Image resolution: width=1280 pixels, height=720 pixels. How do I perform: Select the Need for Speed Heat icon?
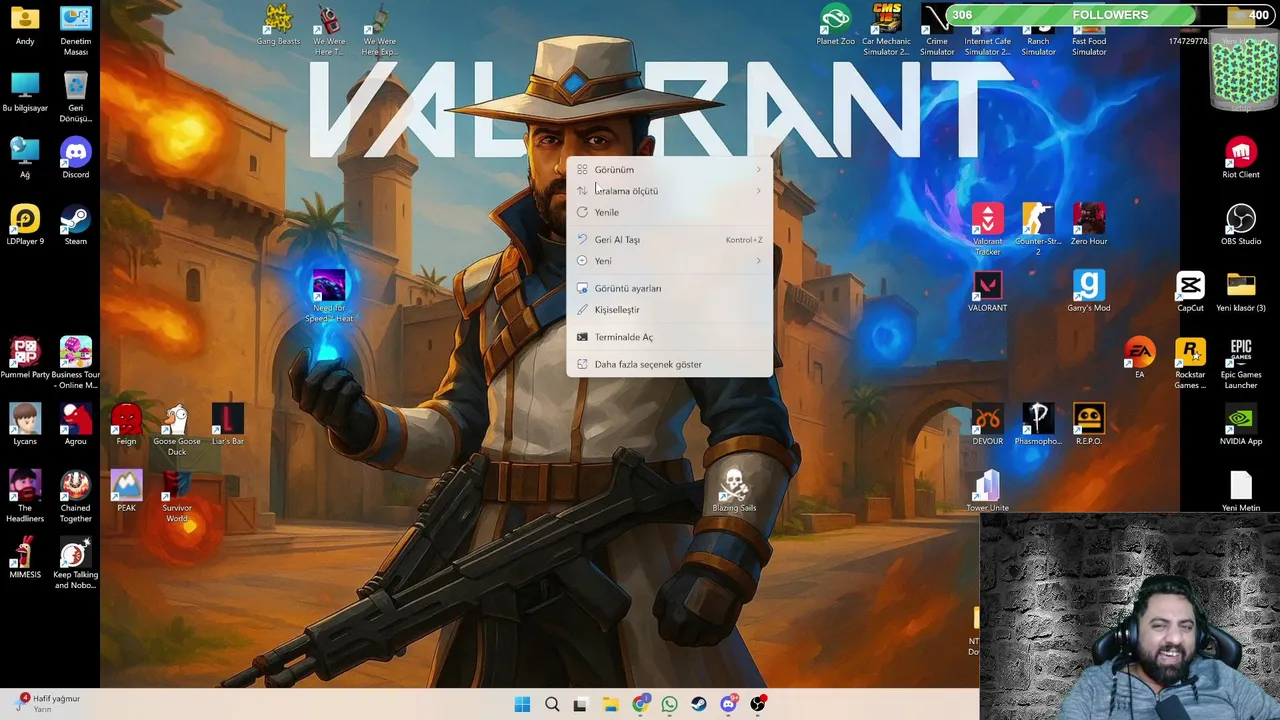click(329, 296)
